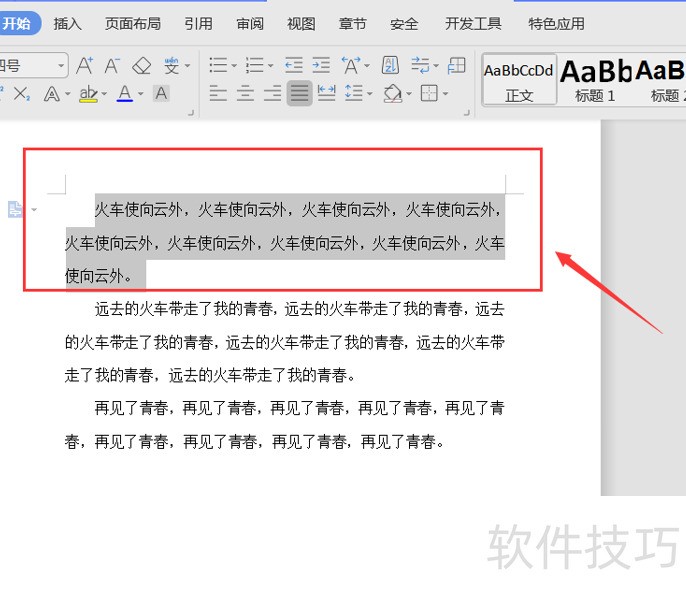
Task: Expand the bullet list dropdown arrow
Action: [x=234, y=66]
